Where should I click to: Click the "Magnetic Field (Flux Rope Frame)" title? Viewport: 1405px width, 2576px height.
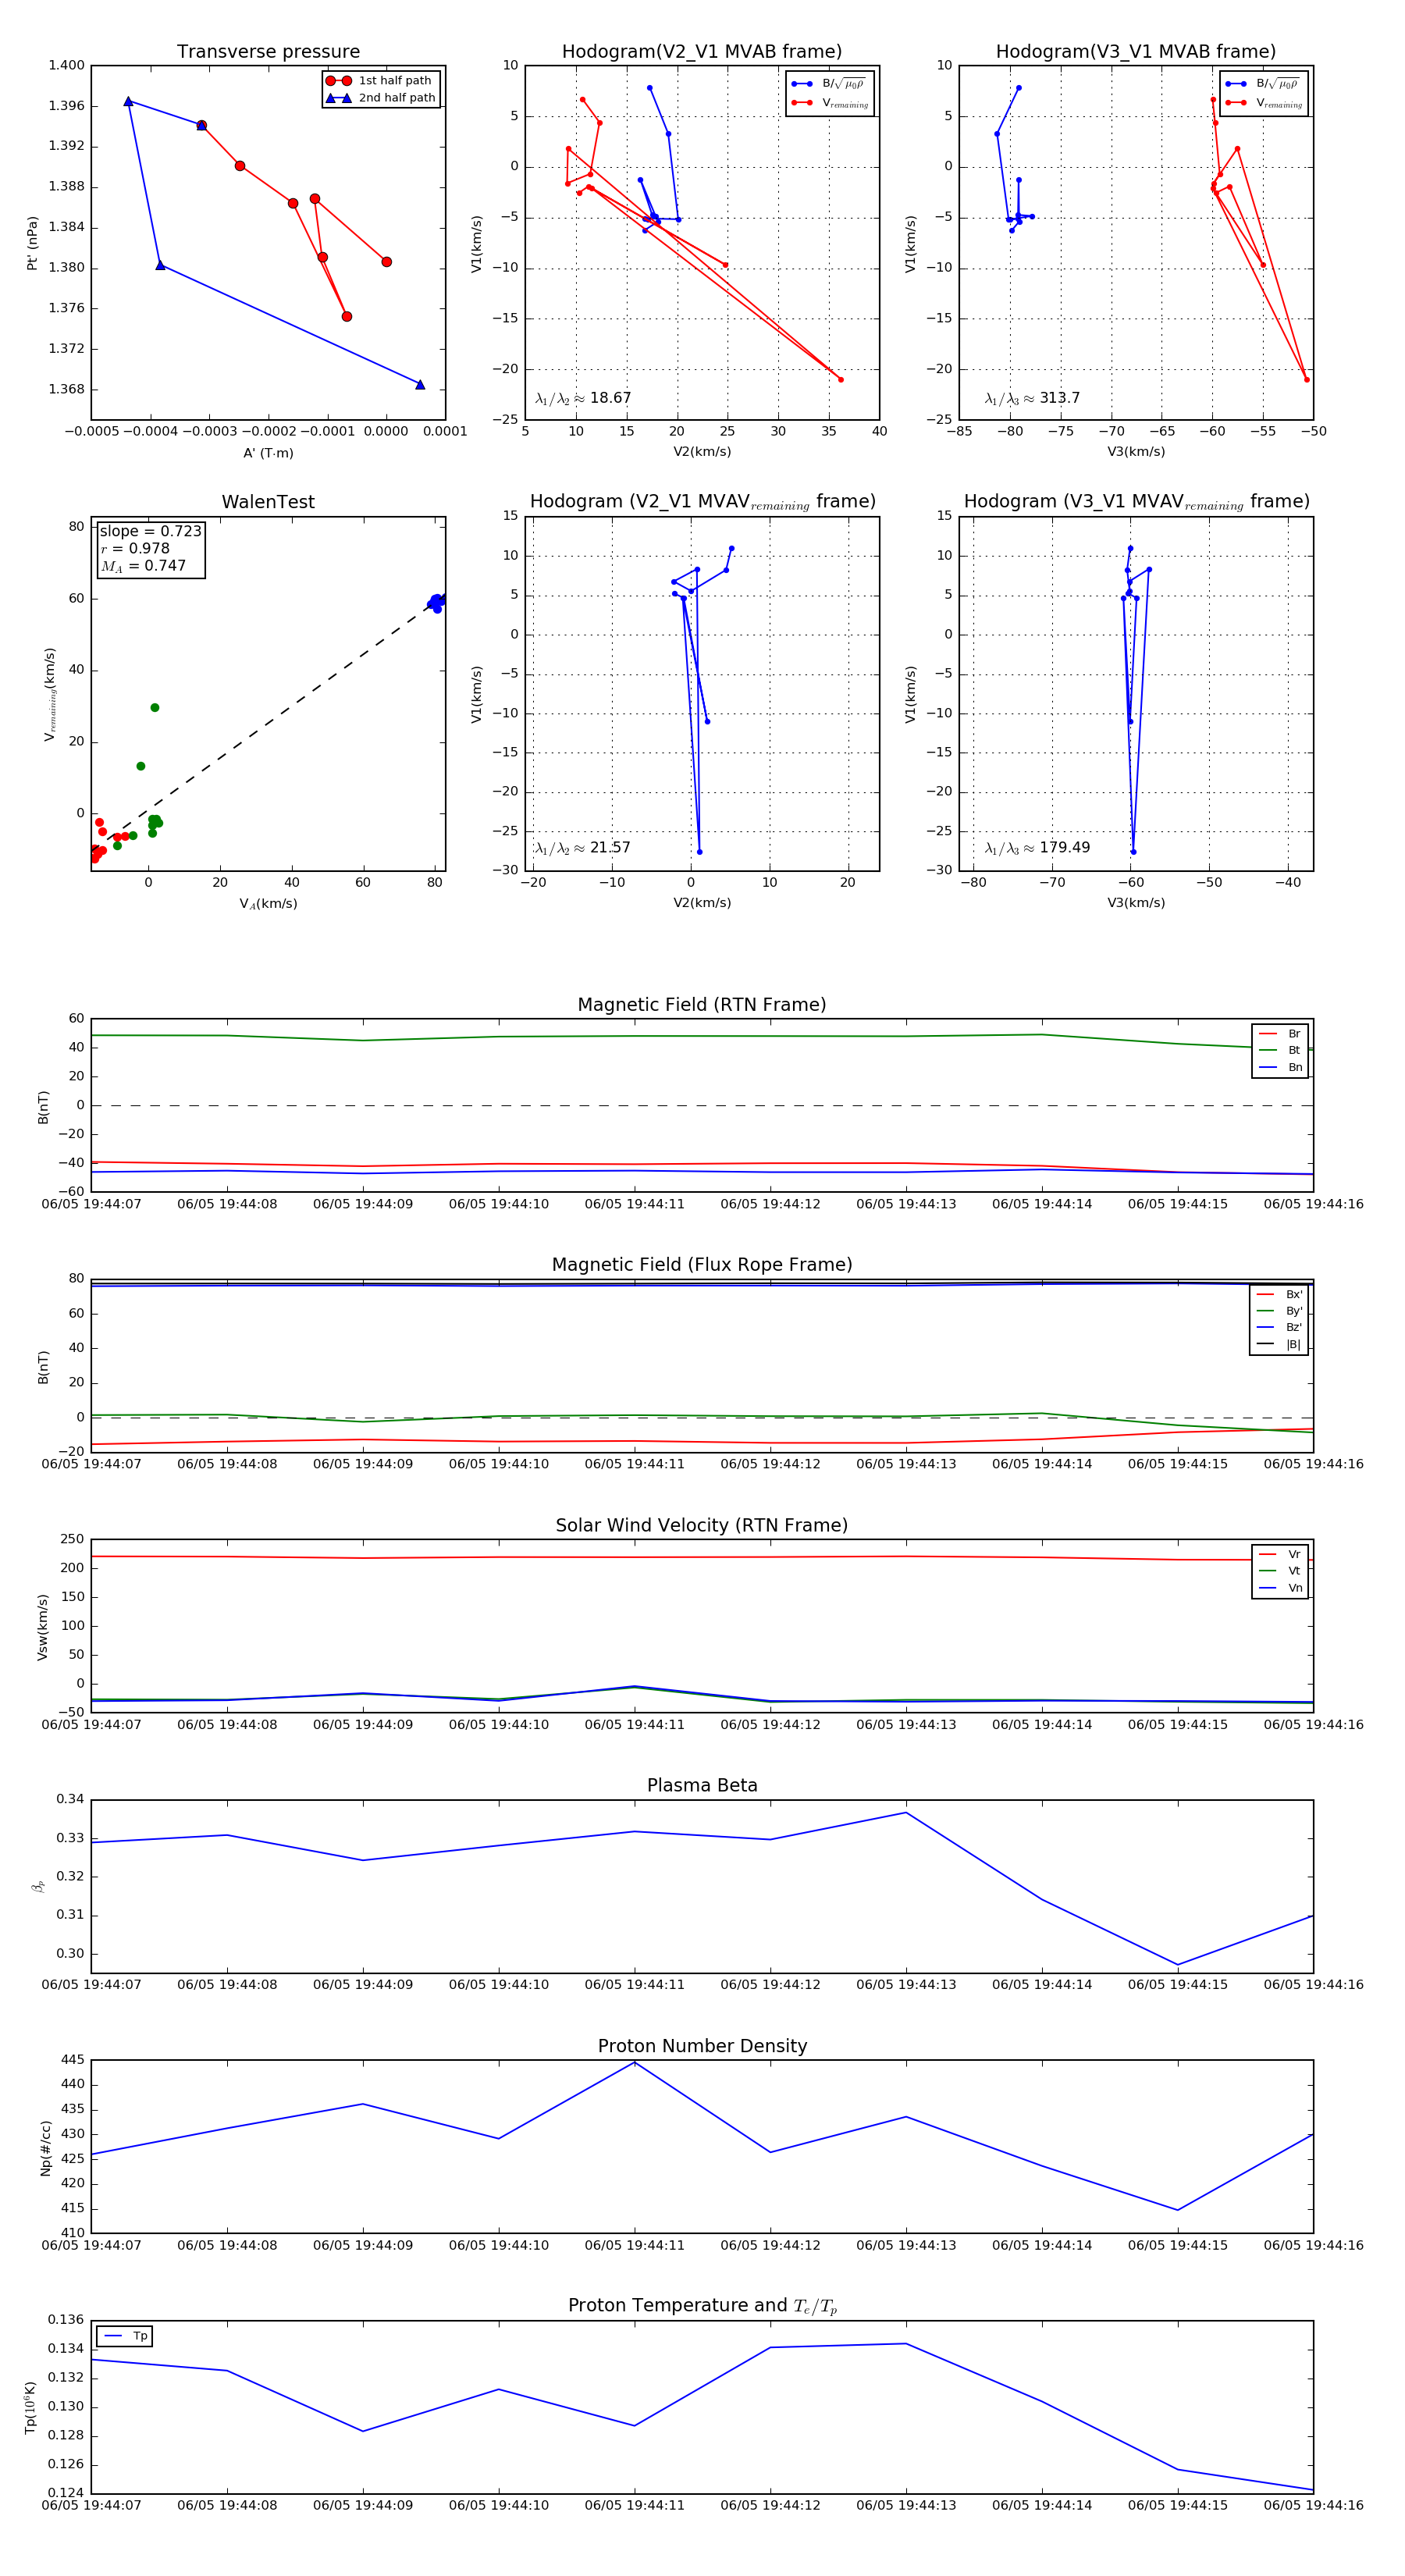pos(702,1265)
